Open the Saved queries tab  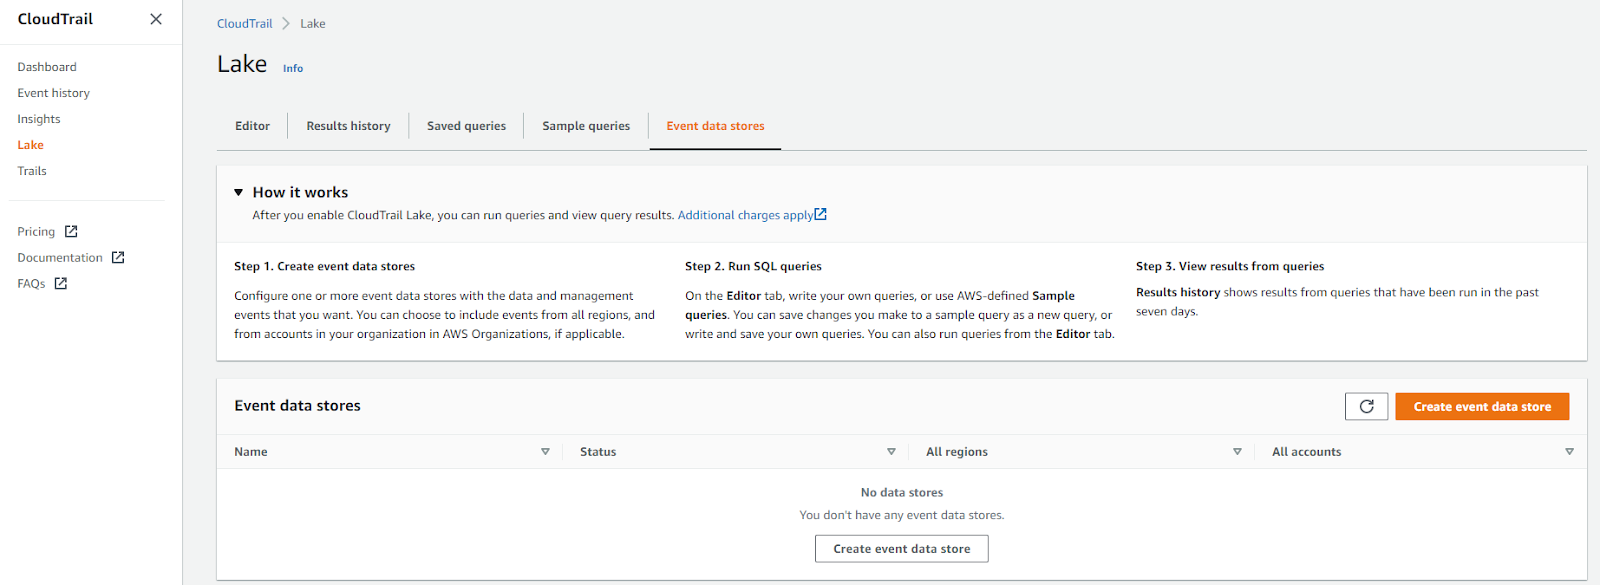point(466,126)
